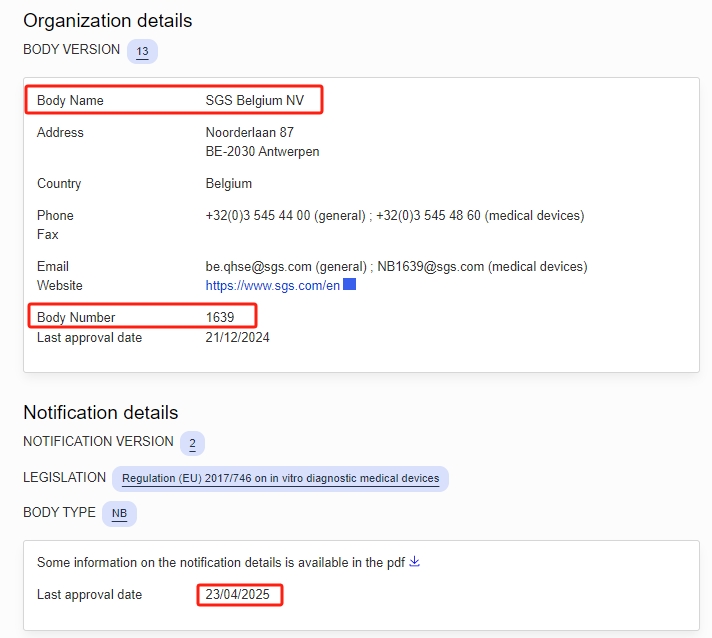Select organization last approval date 21/12/2024
This screenshot has height=638, width=712.
[237, 337]
